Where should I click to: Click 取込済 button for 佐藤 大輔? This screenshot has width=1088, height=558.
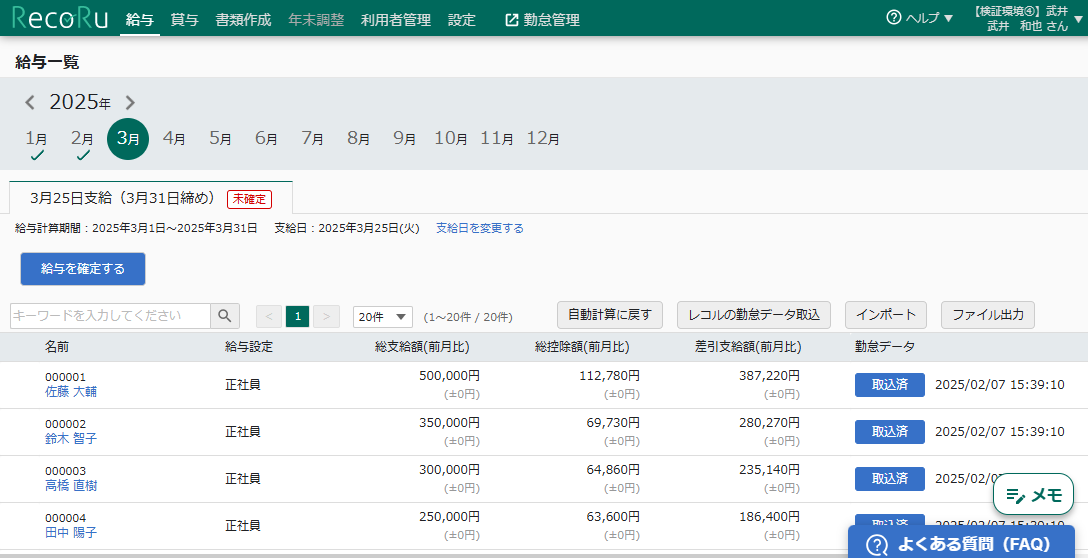pos(890,385)
